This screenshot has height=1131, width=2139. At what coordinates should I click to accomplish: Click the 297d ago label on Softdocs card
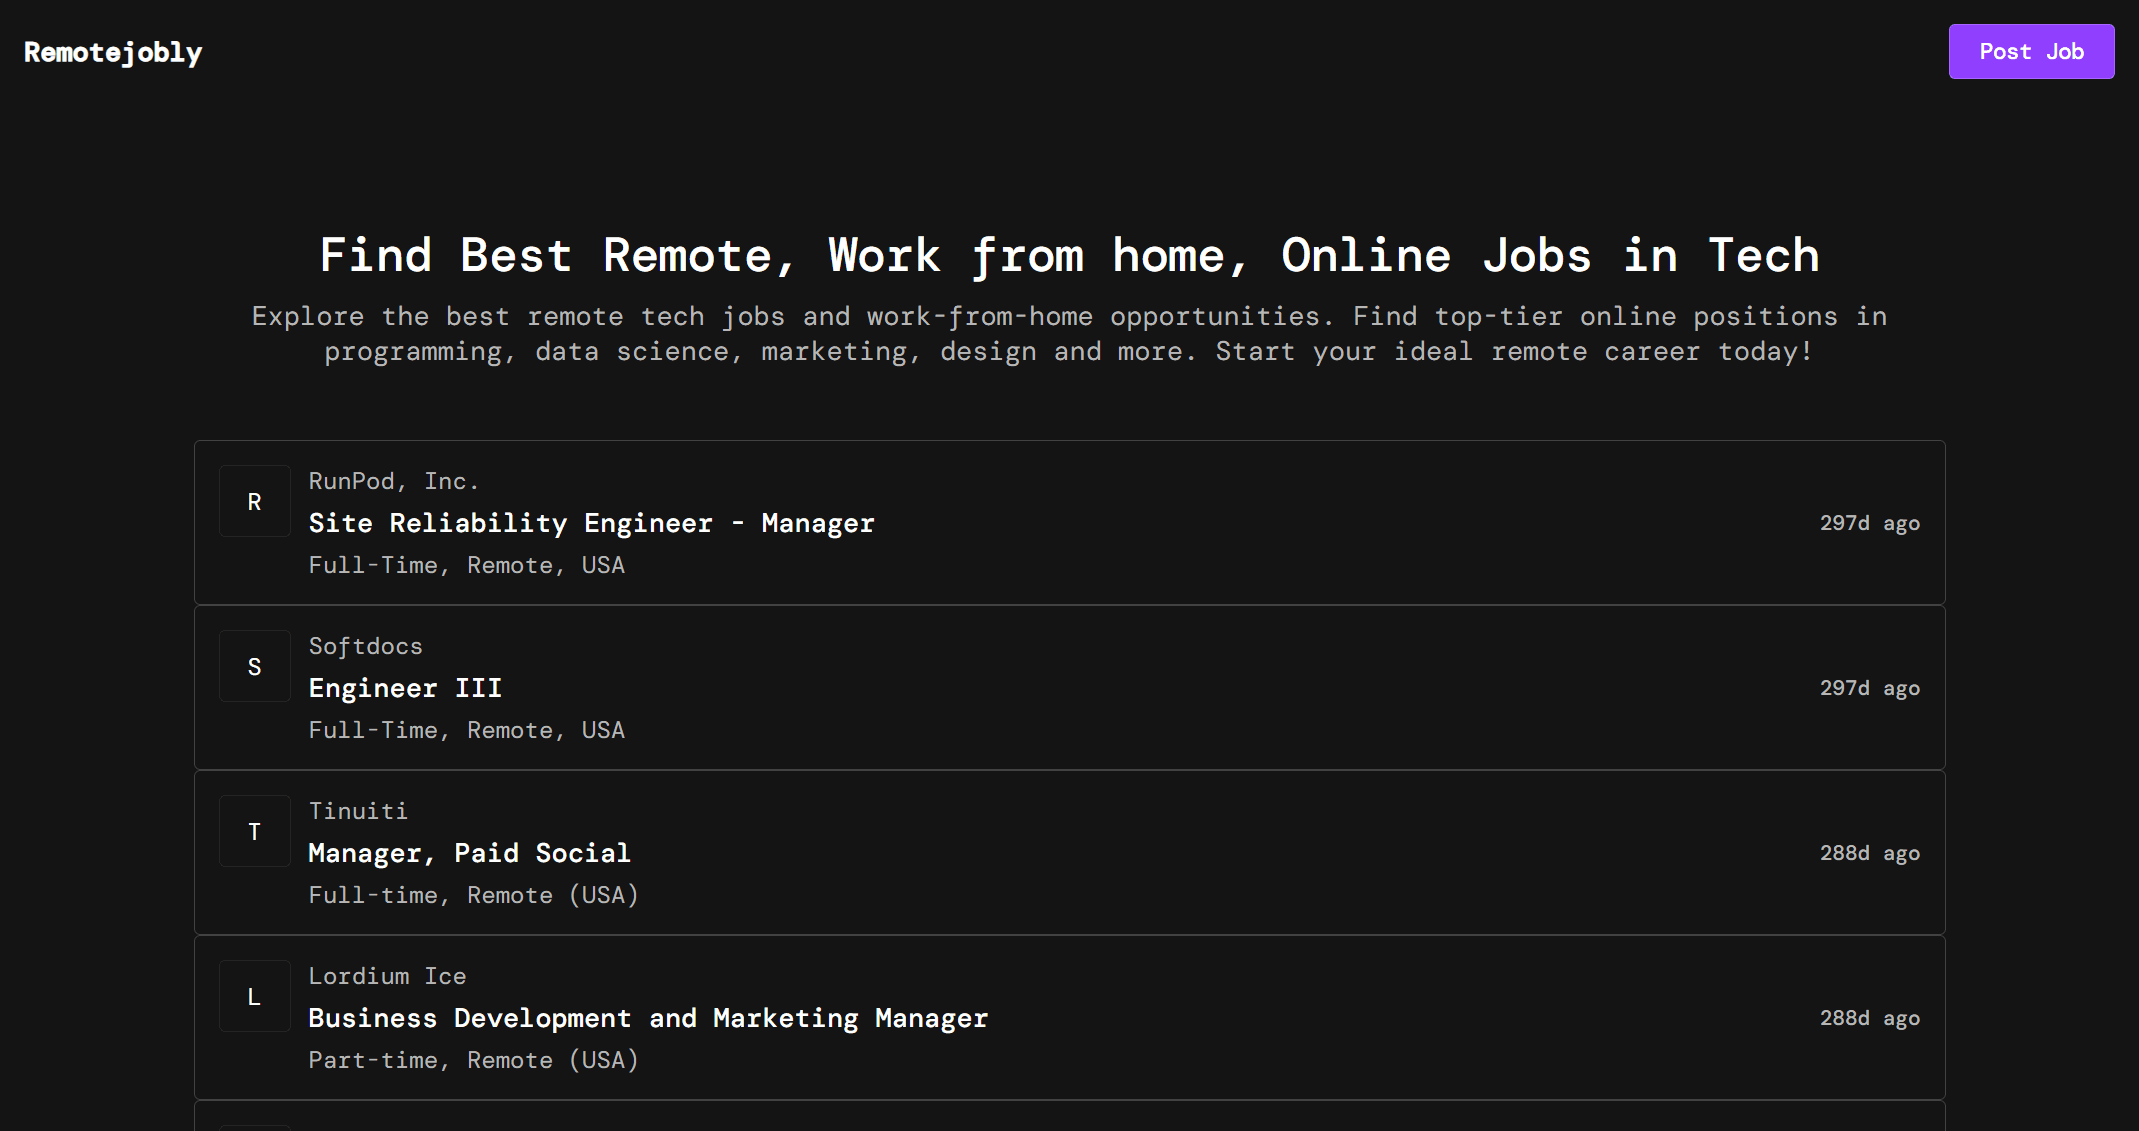click(x=1869, y=688)
